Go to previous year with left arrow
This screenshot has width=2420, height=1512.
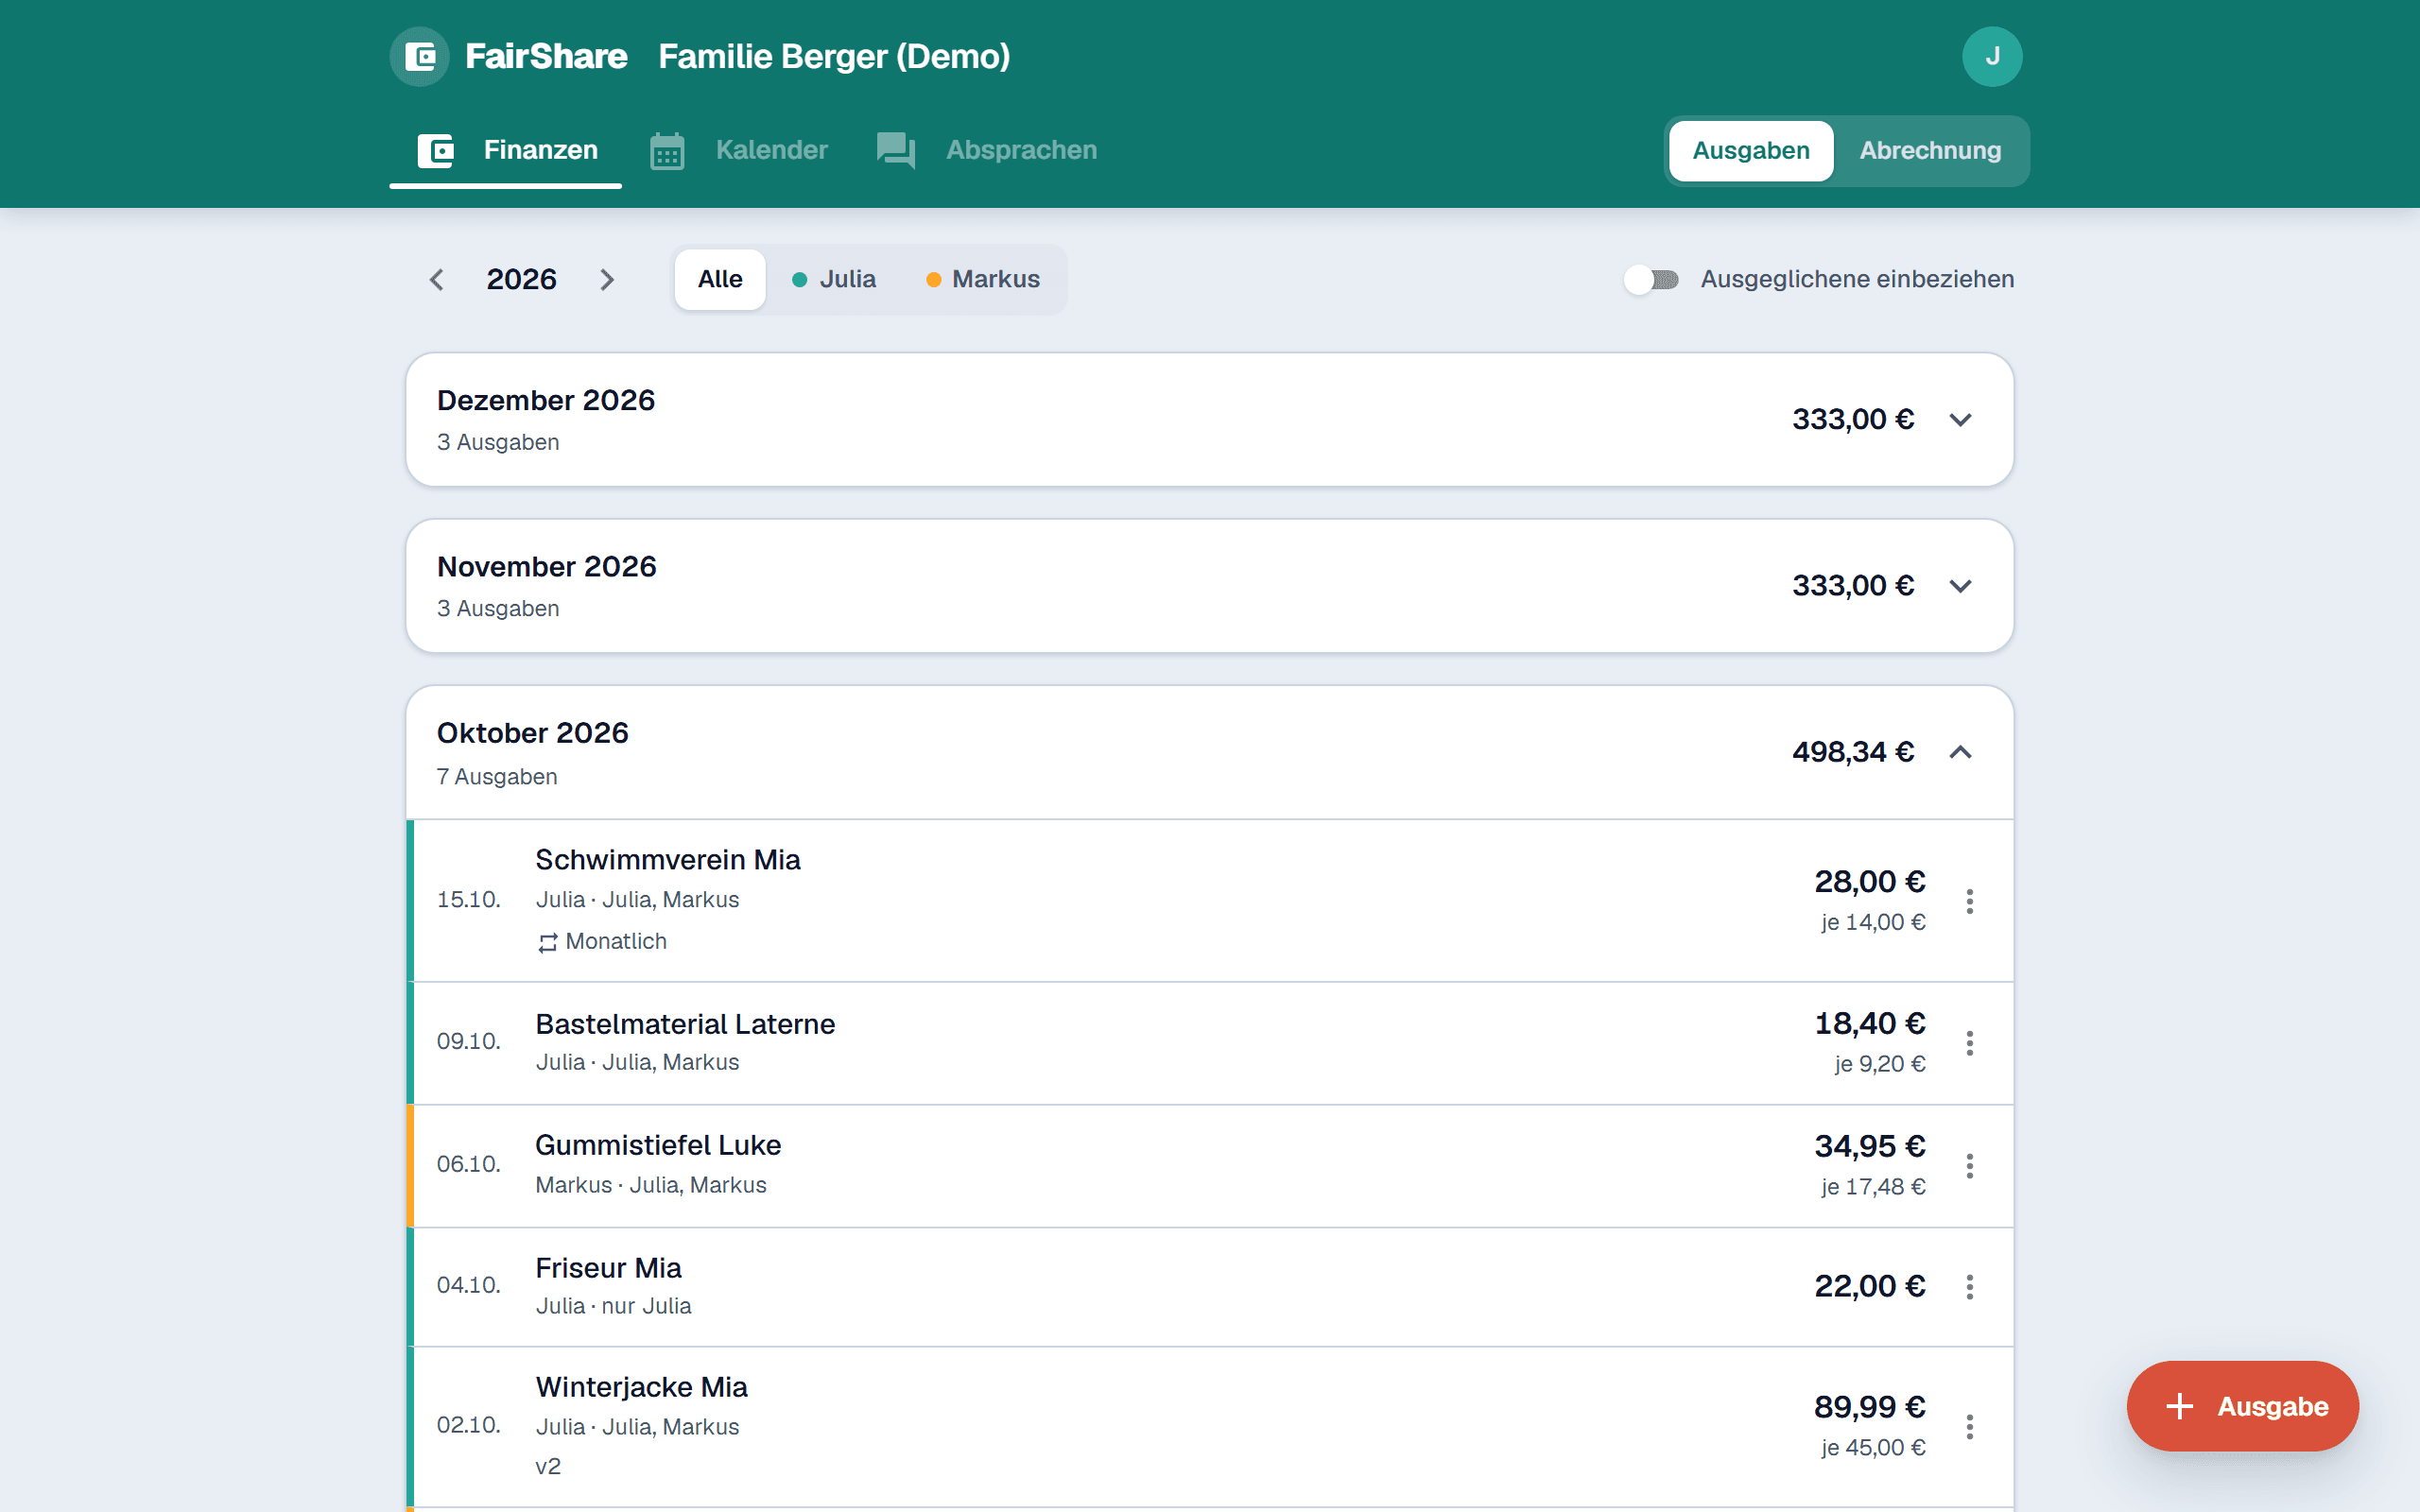pos(437,279)
